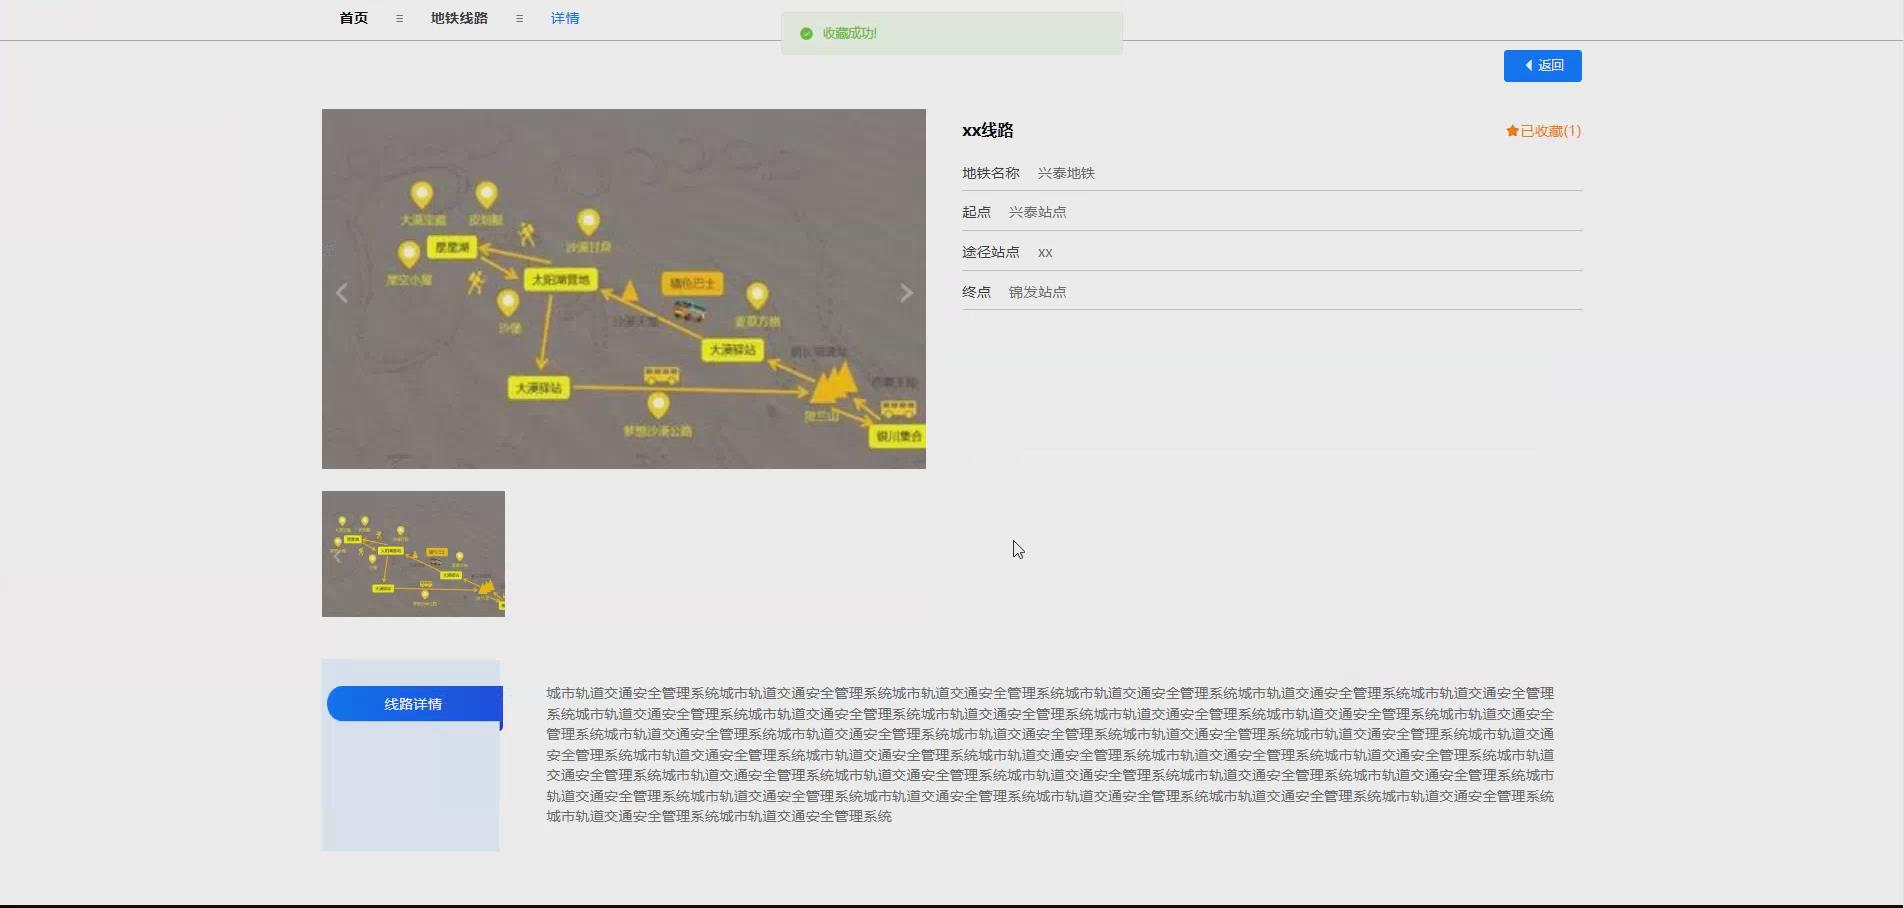Dismiss the 收藏成功 notification banner
The image size is (1904, 908).
(950, 33)
